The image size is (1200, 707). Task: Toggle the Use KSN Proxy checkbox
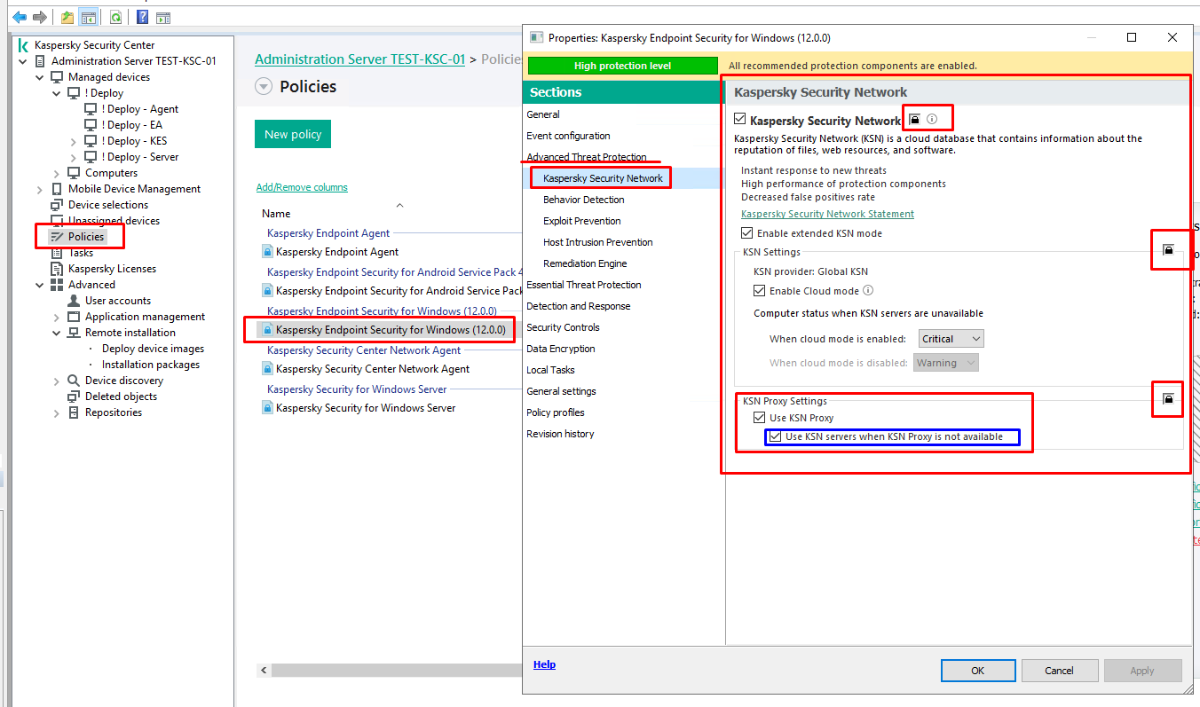tap(759, 418)
